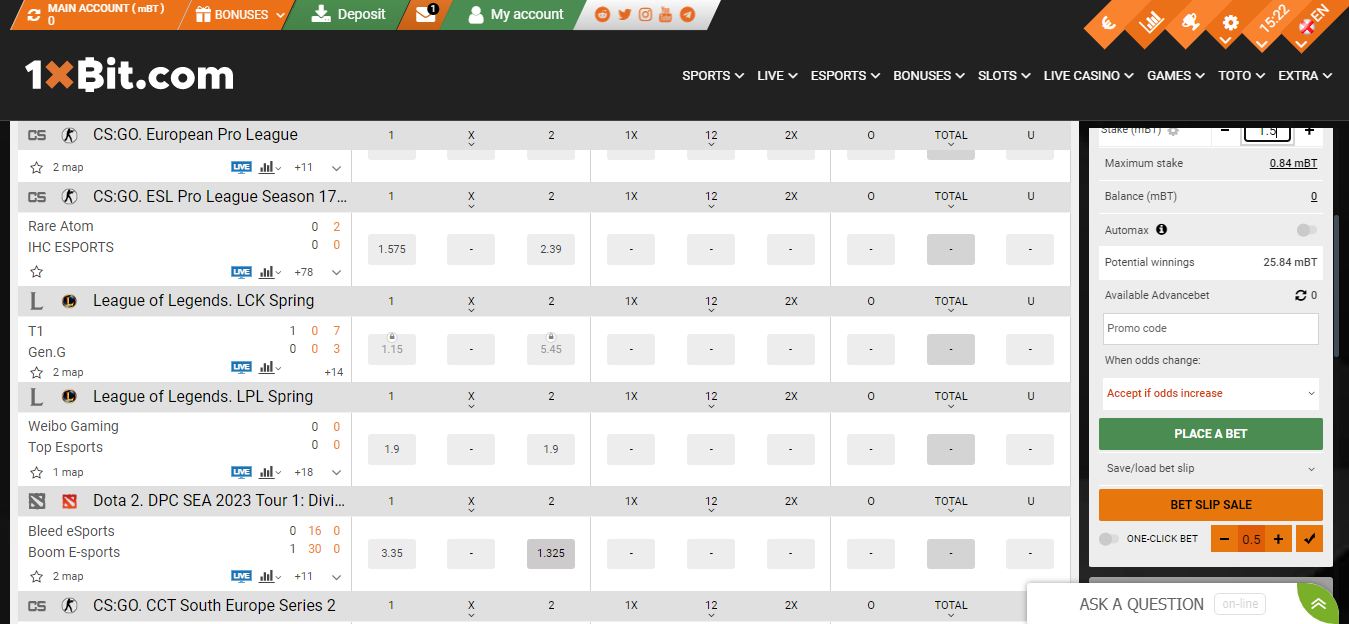Screen dimensions: 1349x624
Task: Click the Instagram icon in header
Action: coord(645,15)
